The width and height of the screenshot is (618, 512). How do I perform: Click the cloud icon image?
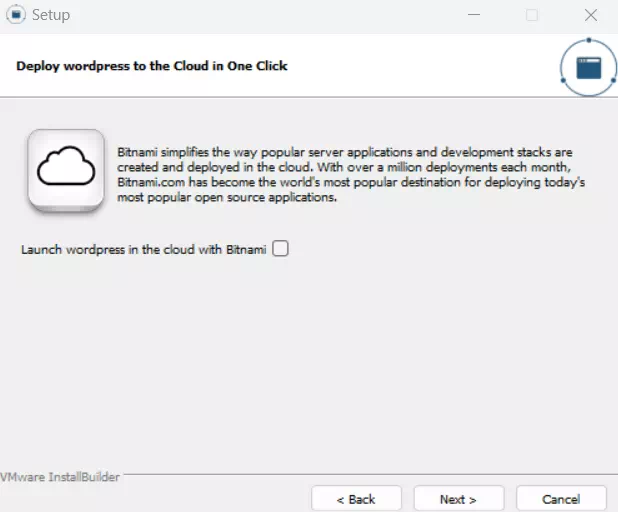(66, 170)
